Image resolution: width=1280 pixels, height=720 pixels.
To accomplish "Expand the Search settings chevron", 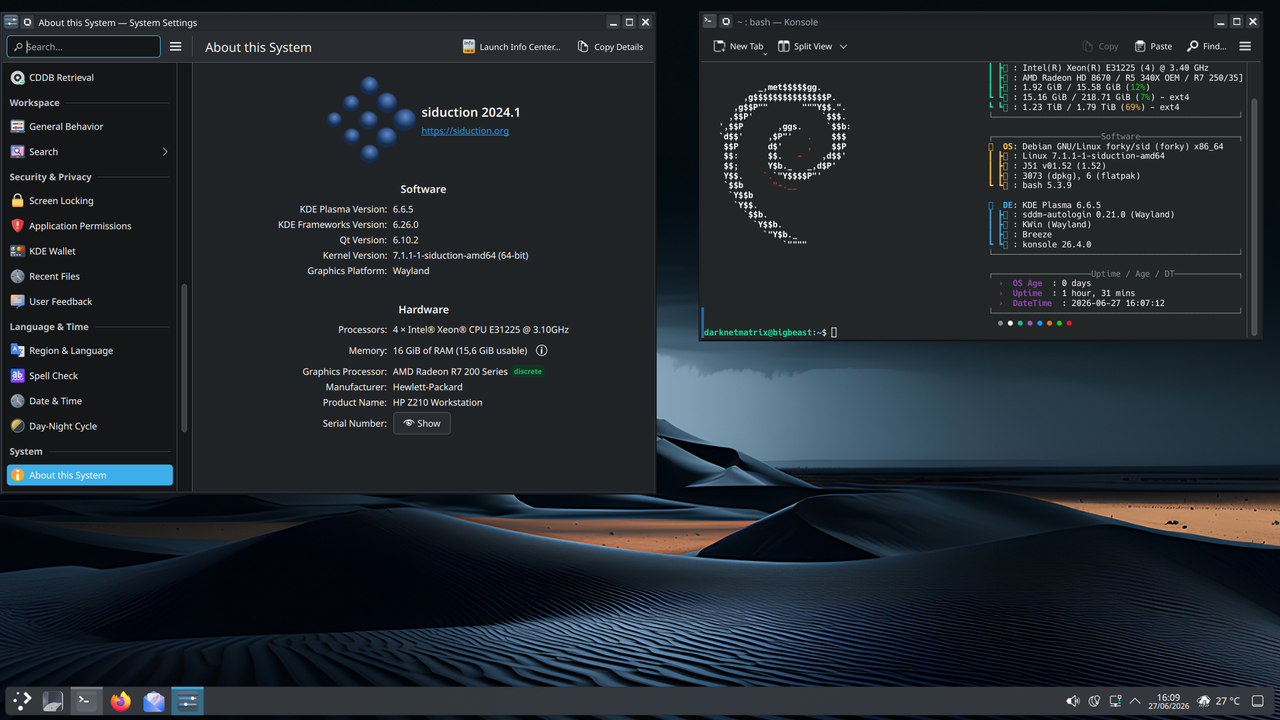I will pyautogui.click(x=164, y=152).
